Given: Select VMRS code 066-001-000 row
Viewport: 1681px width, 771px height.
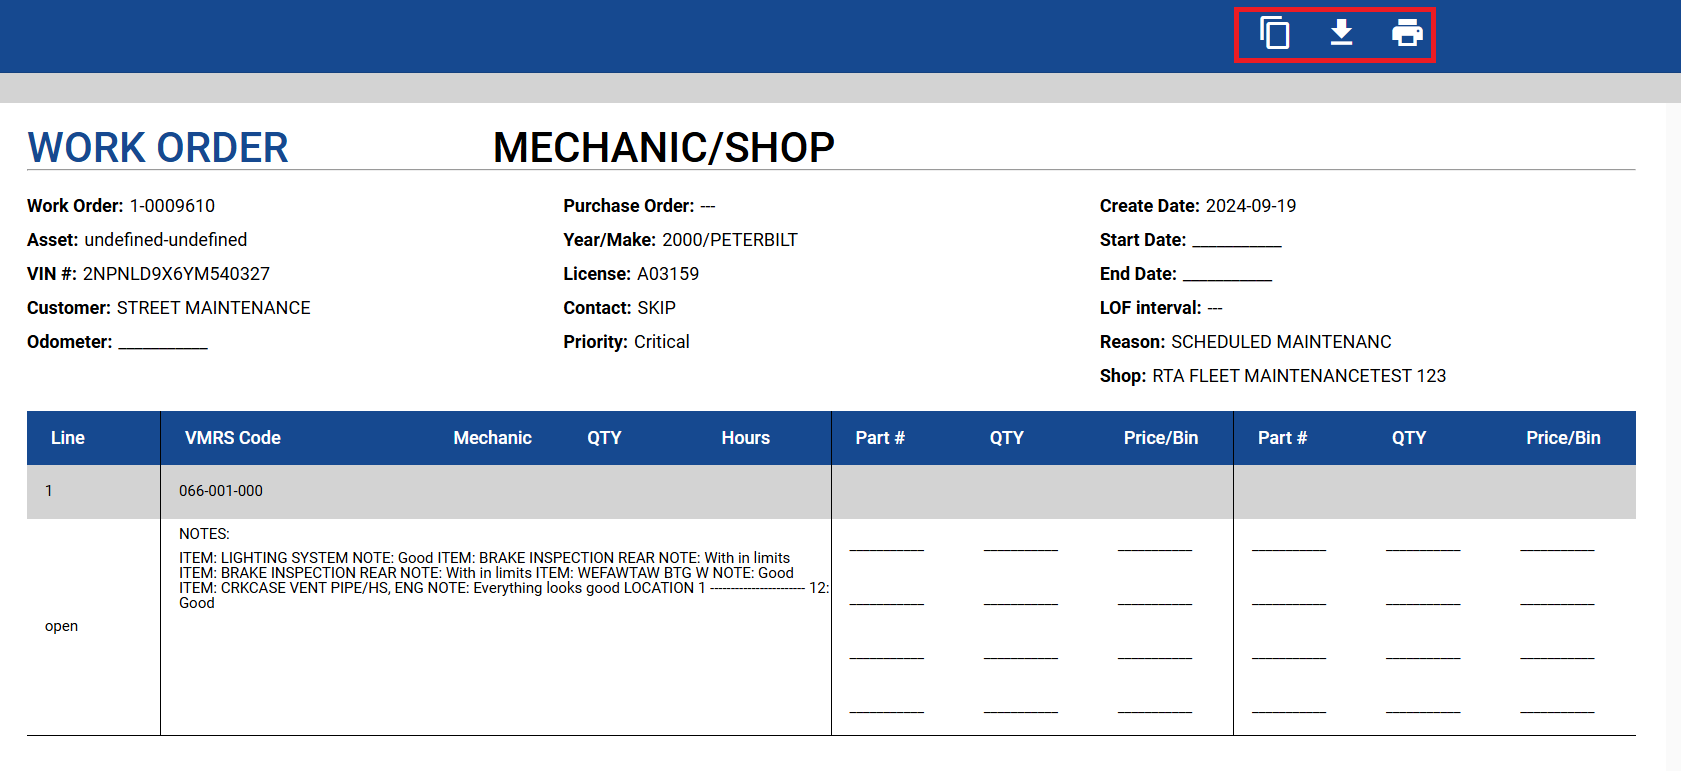Looking at the screenshot, I should click(221, 491).
